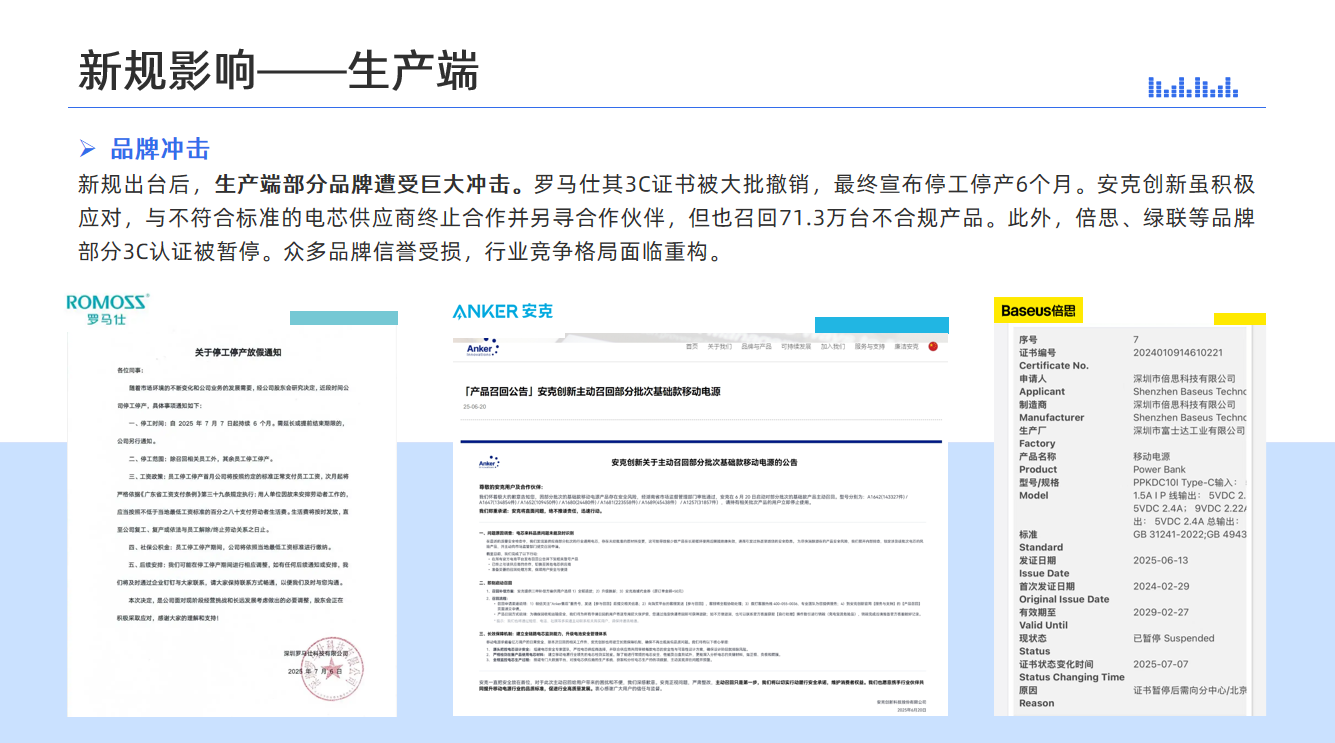
Task: Click the Anker Innovations logo in webpage header
Action: coord(482,348)
